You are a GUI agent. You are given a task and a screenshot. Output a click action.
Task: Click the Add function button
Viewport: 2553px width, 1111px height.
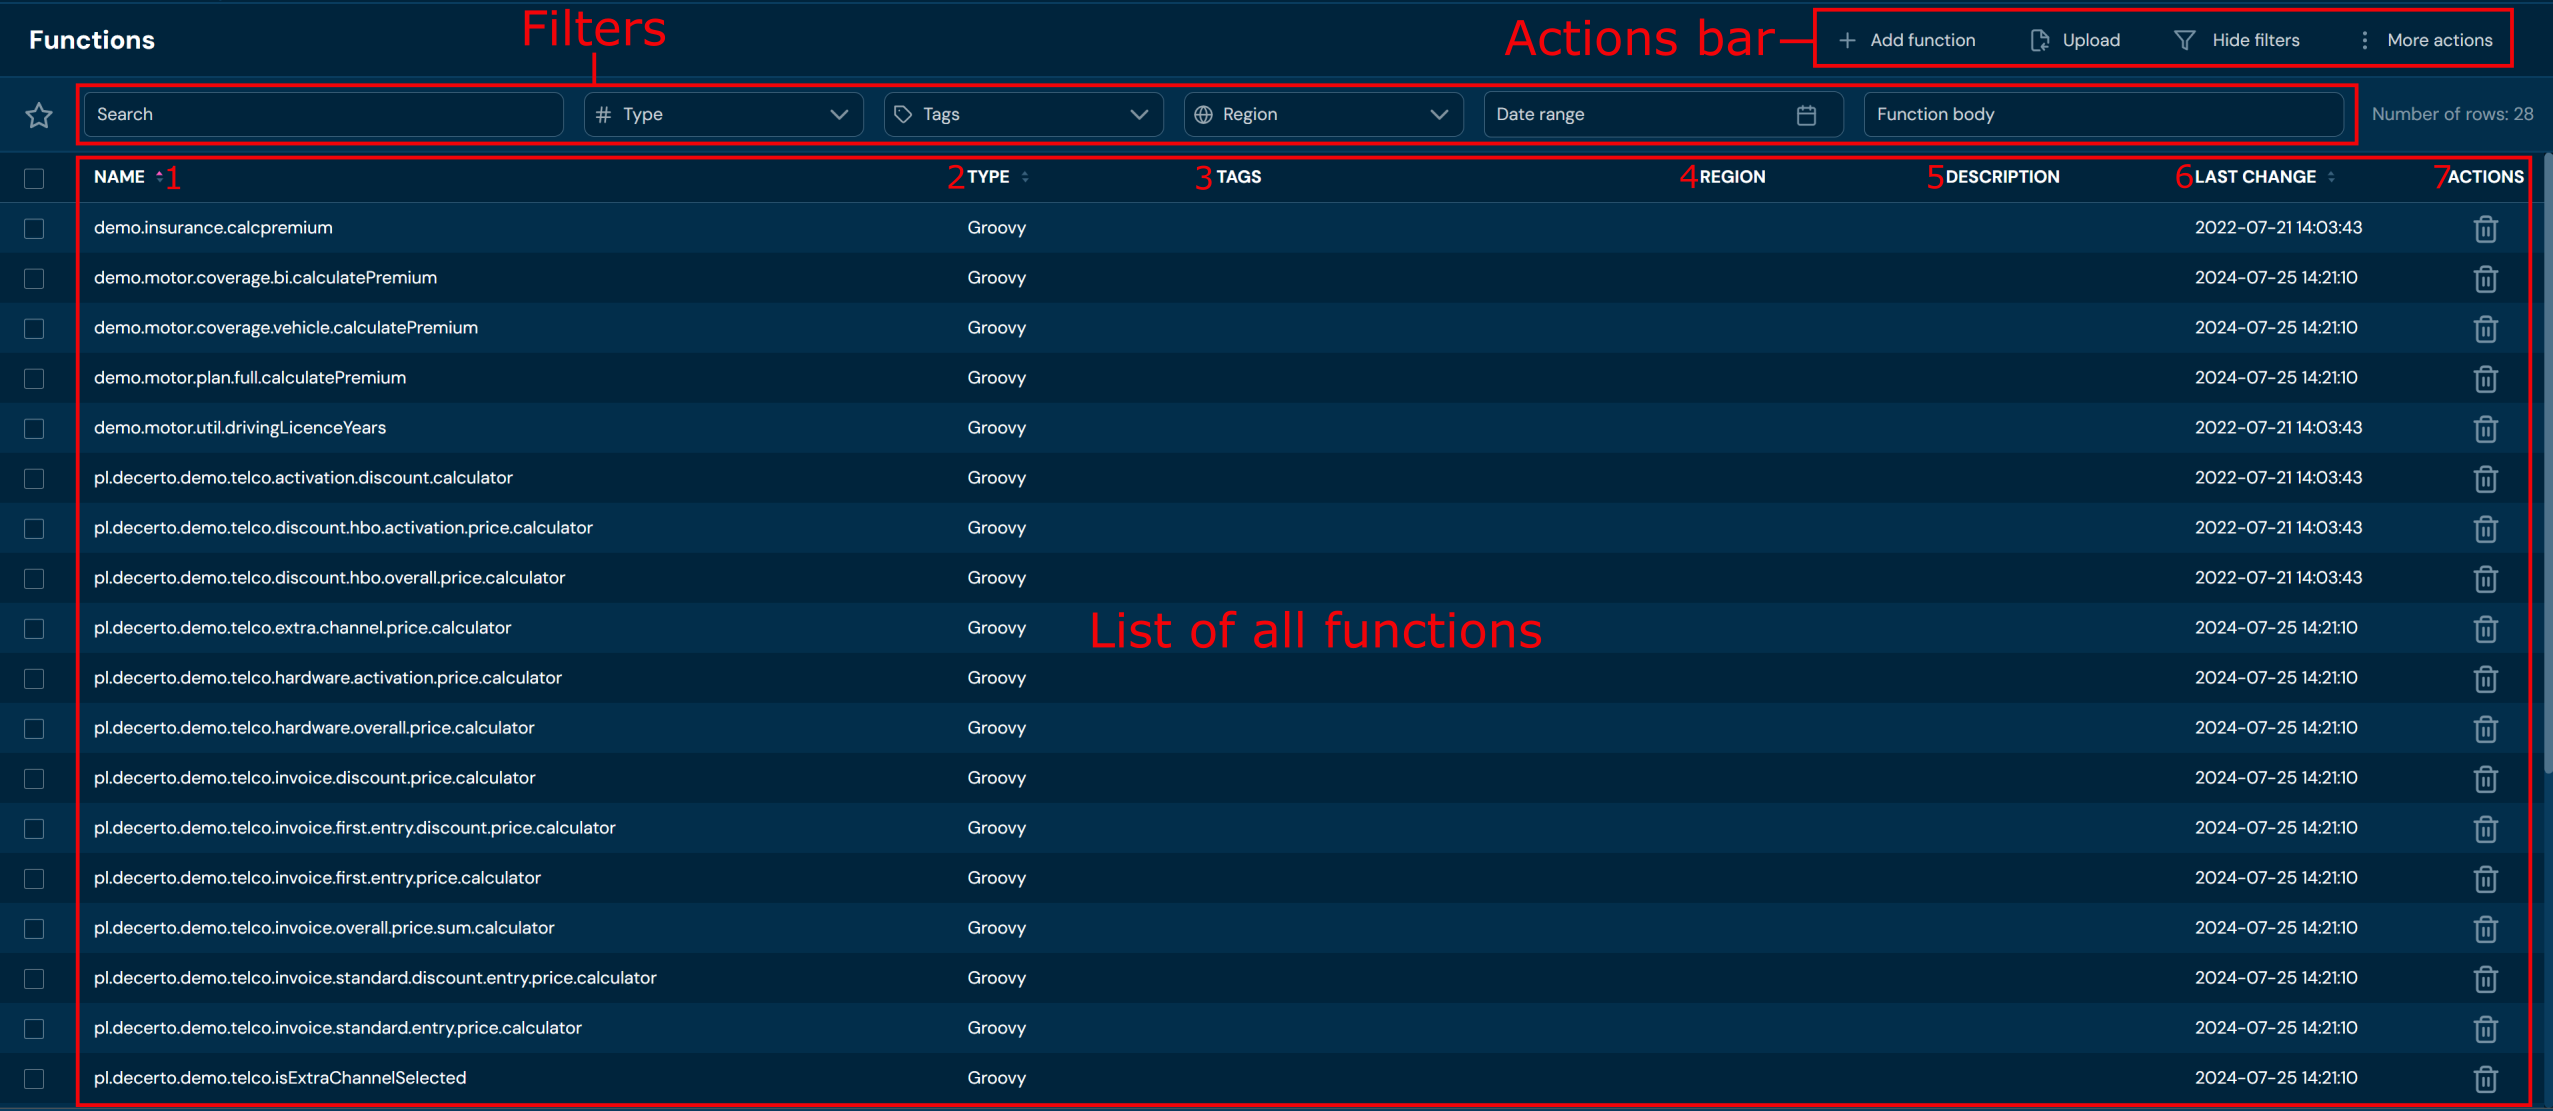pyautogui.click(x=1907, y=40)
